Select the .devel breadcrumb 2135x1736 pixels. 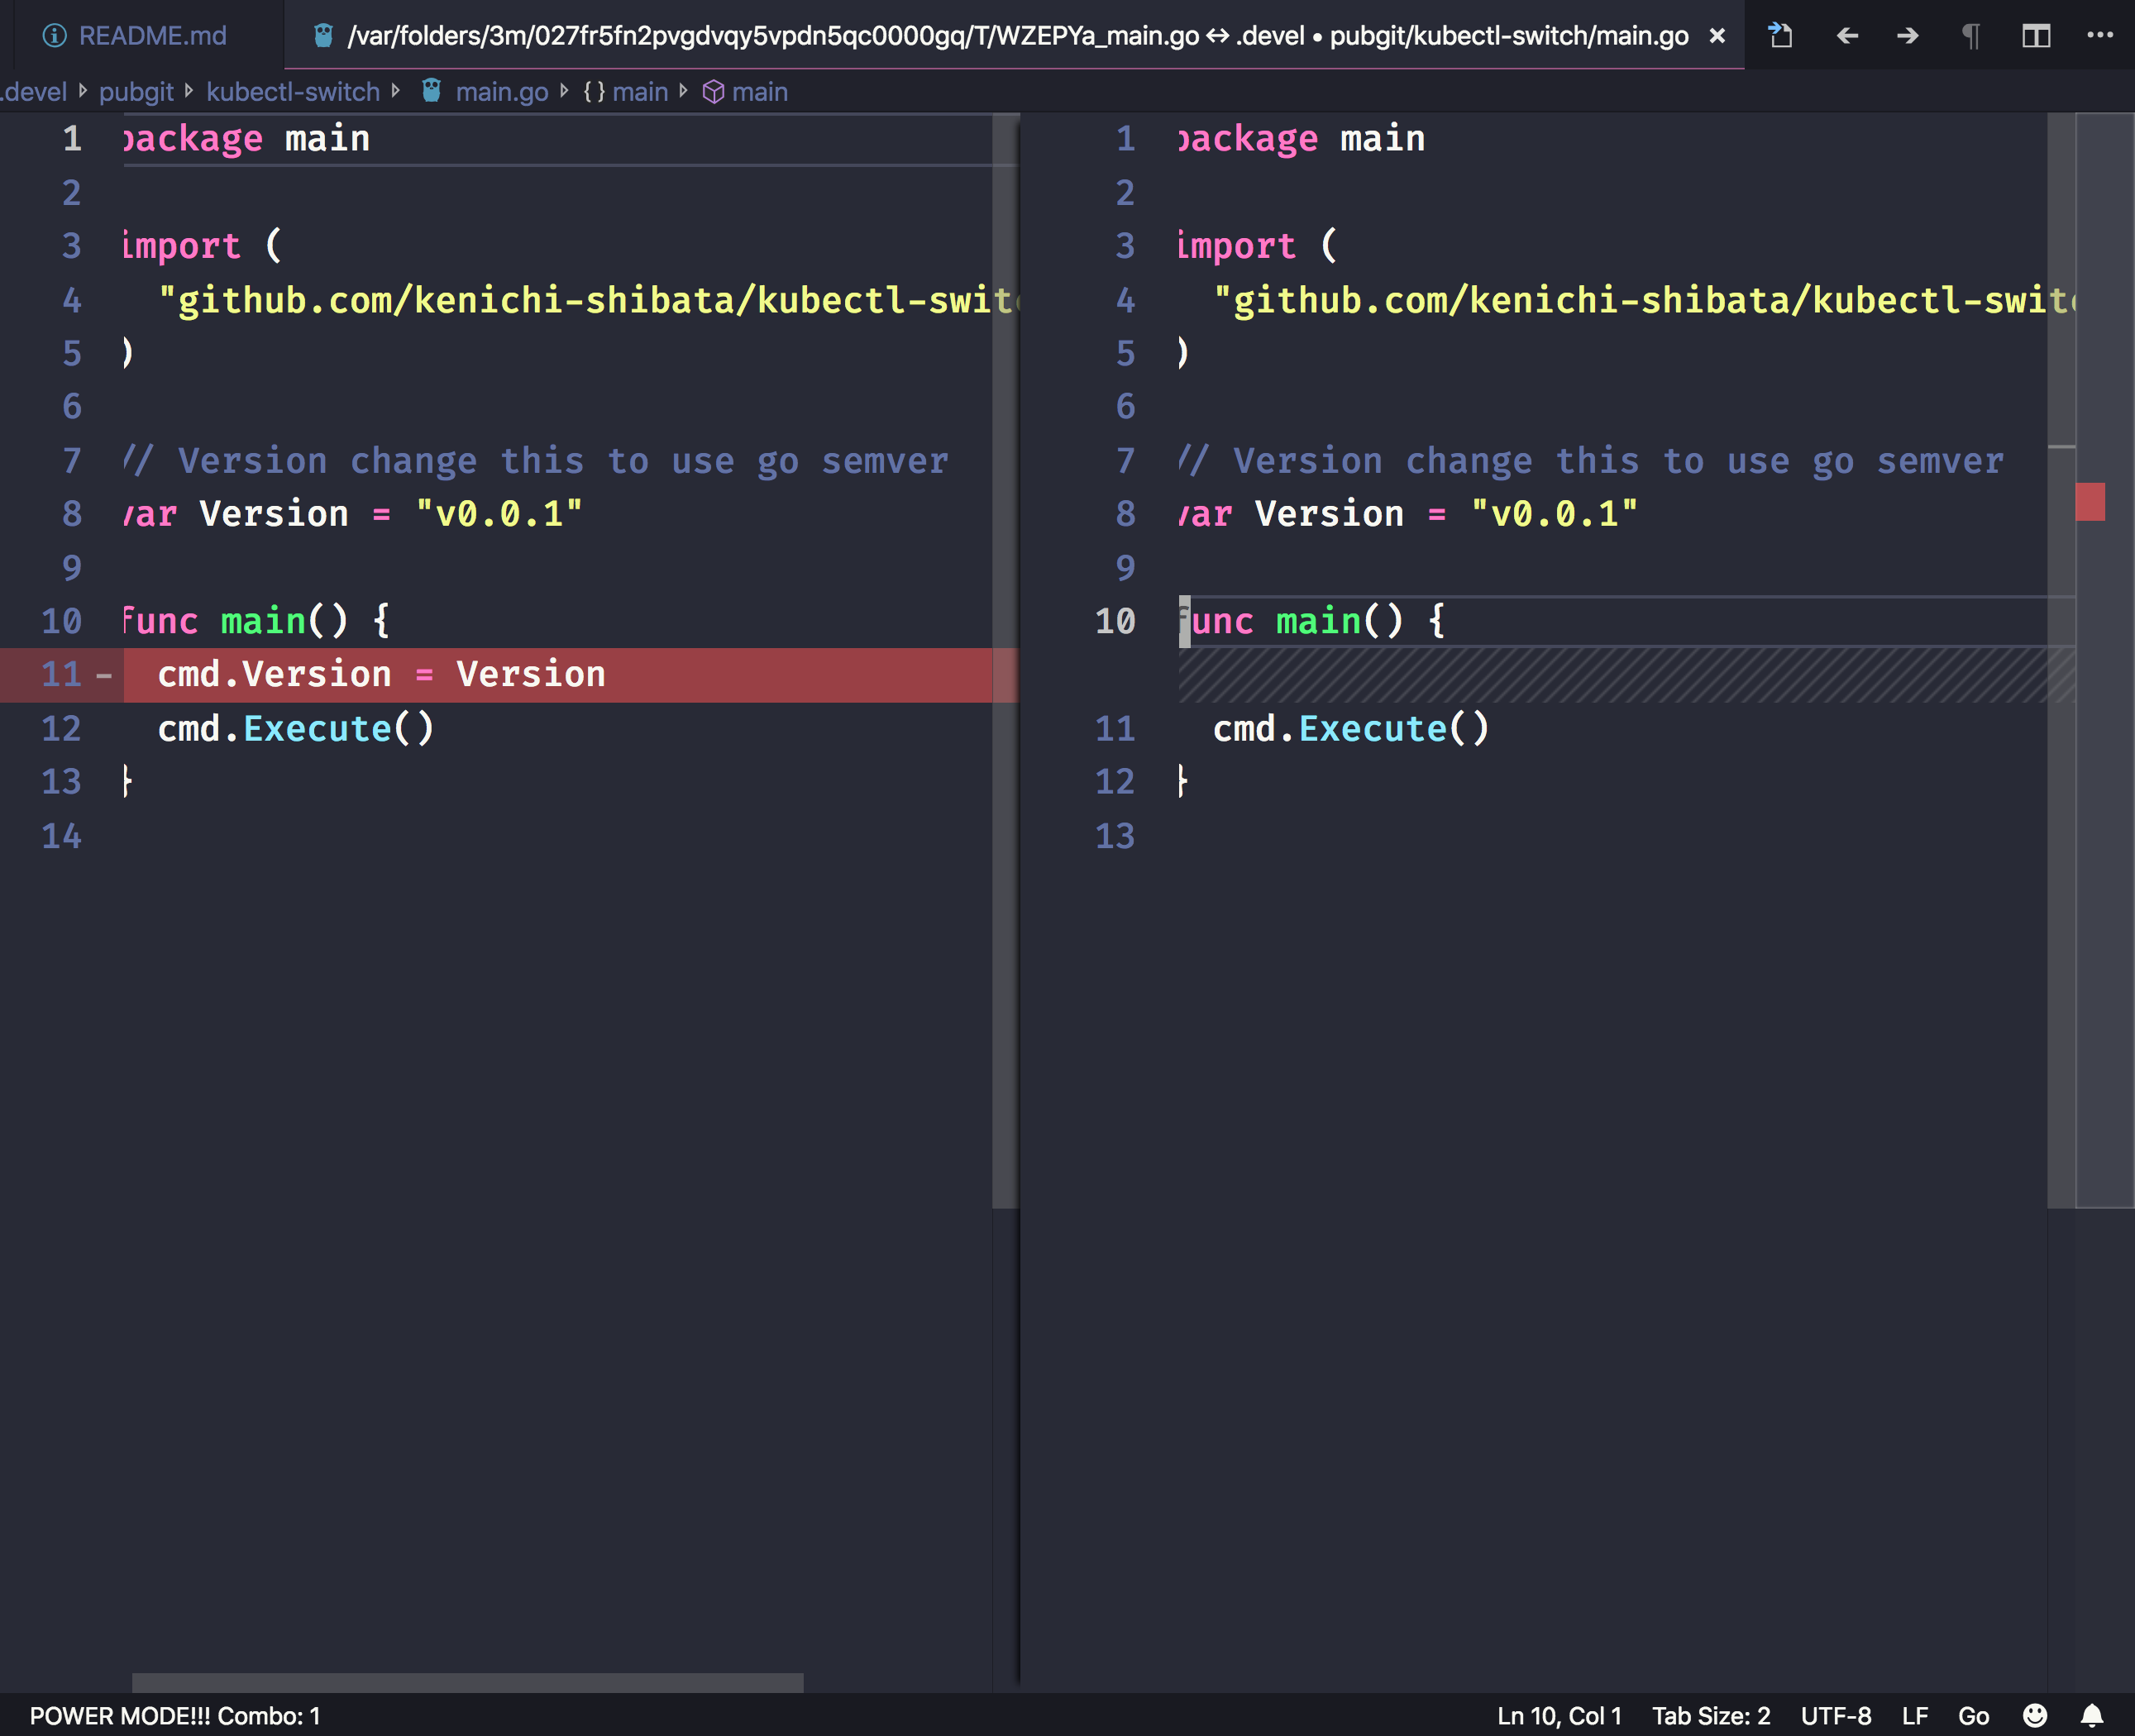click(x=35, y=92)
